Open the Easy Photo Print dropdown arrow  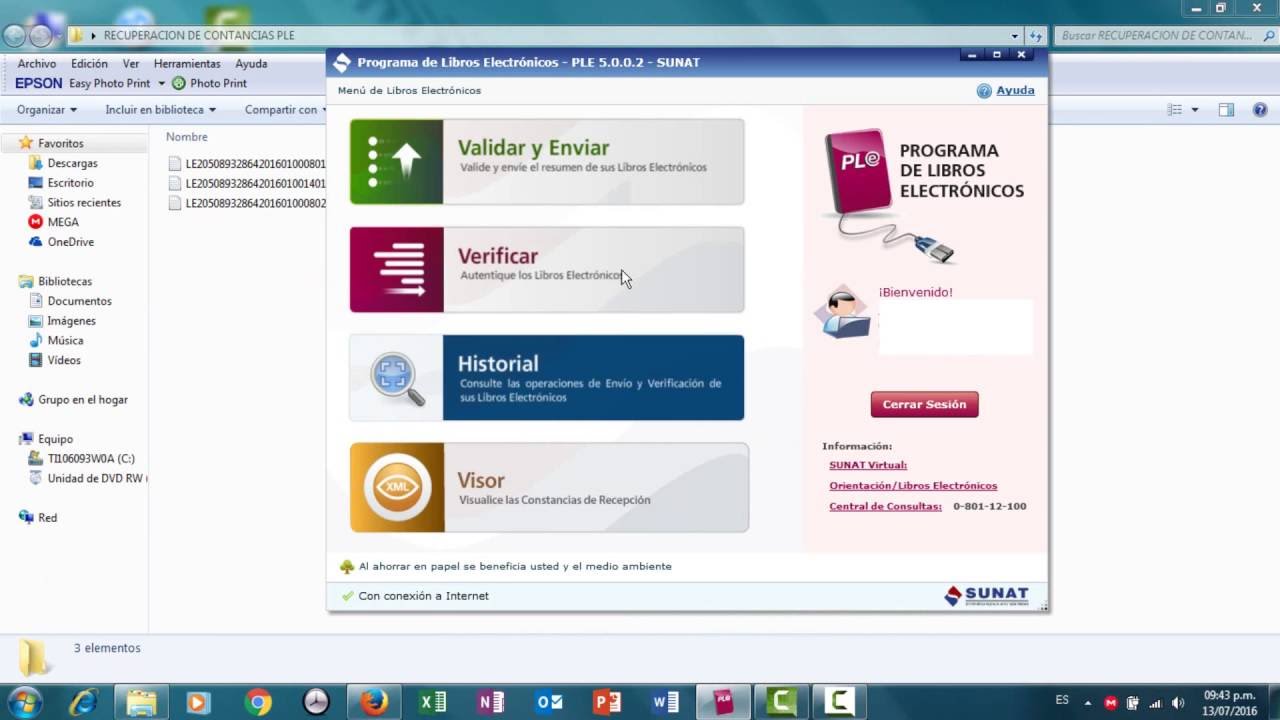[x=162, y=84]
